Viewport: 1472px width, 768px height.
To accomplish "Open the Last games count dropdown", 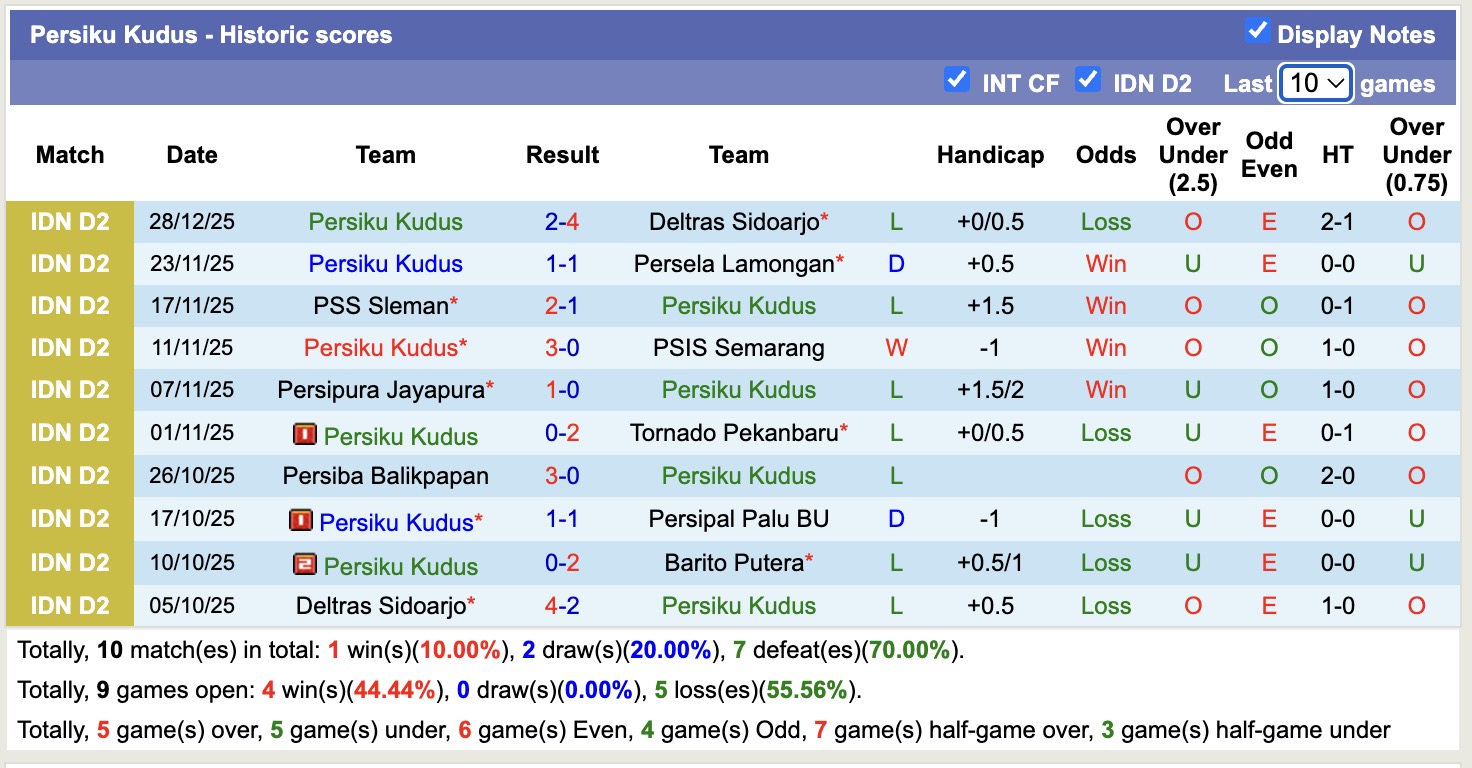I will tap(1315, 83).
